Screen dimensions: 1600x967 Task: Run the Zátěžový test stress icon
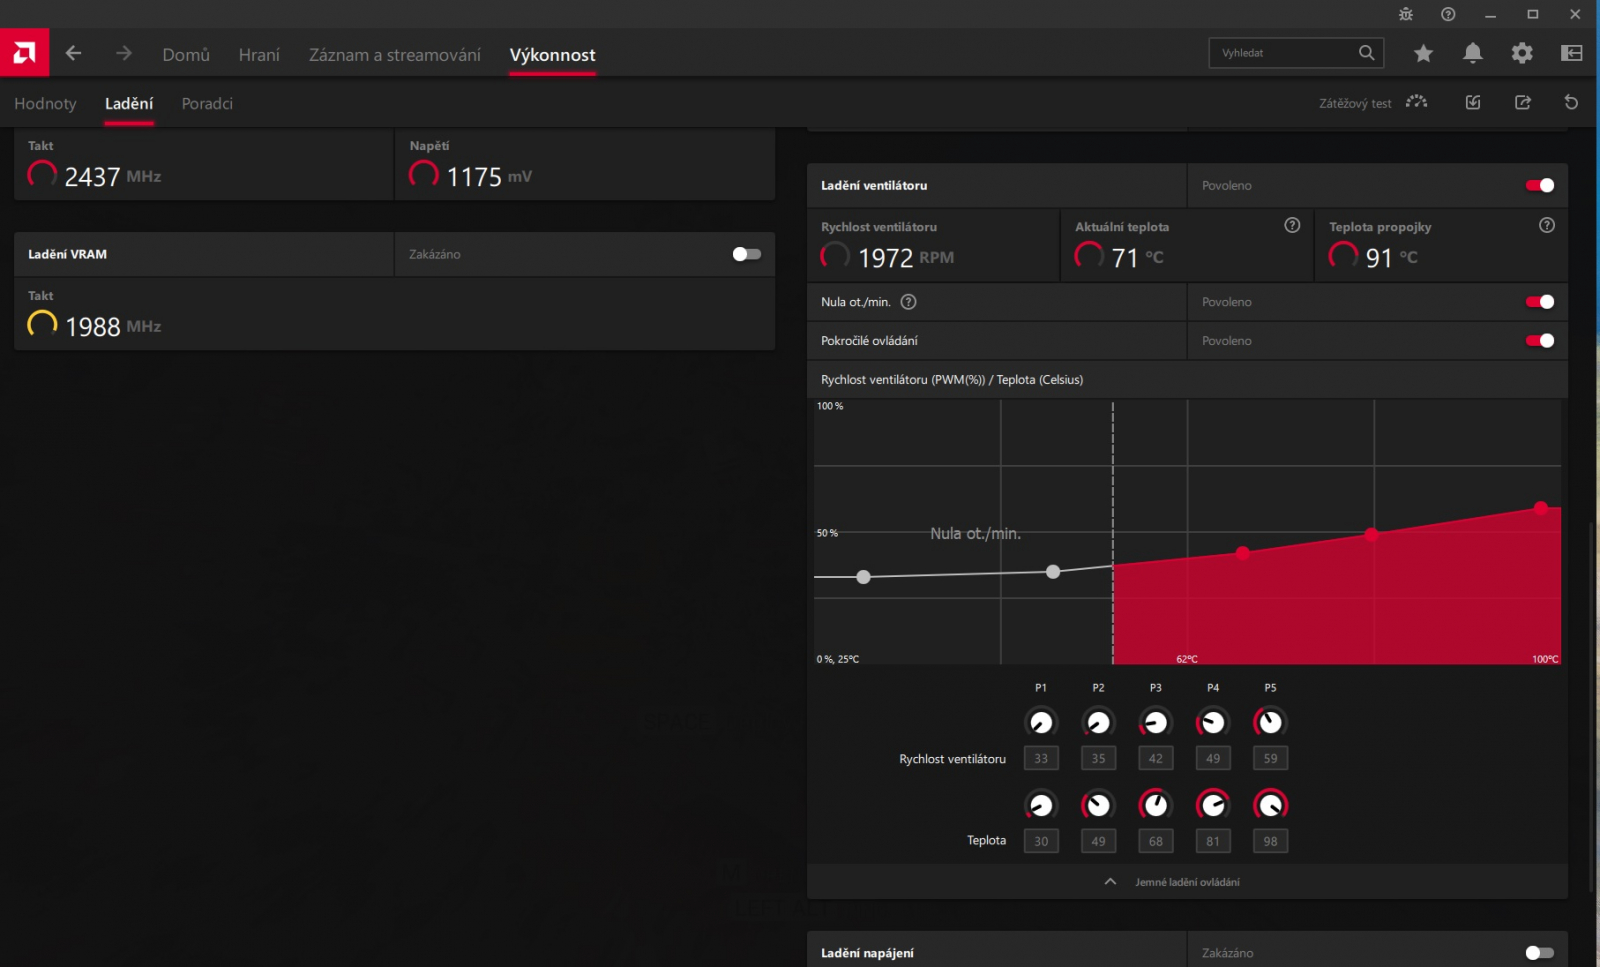pyautogui.click(x=1416, y=102)
